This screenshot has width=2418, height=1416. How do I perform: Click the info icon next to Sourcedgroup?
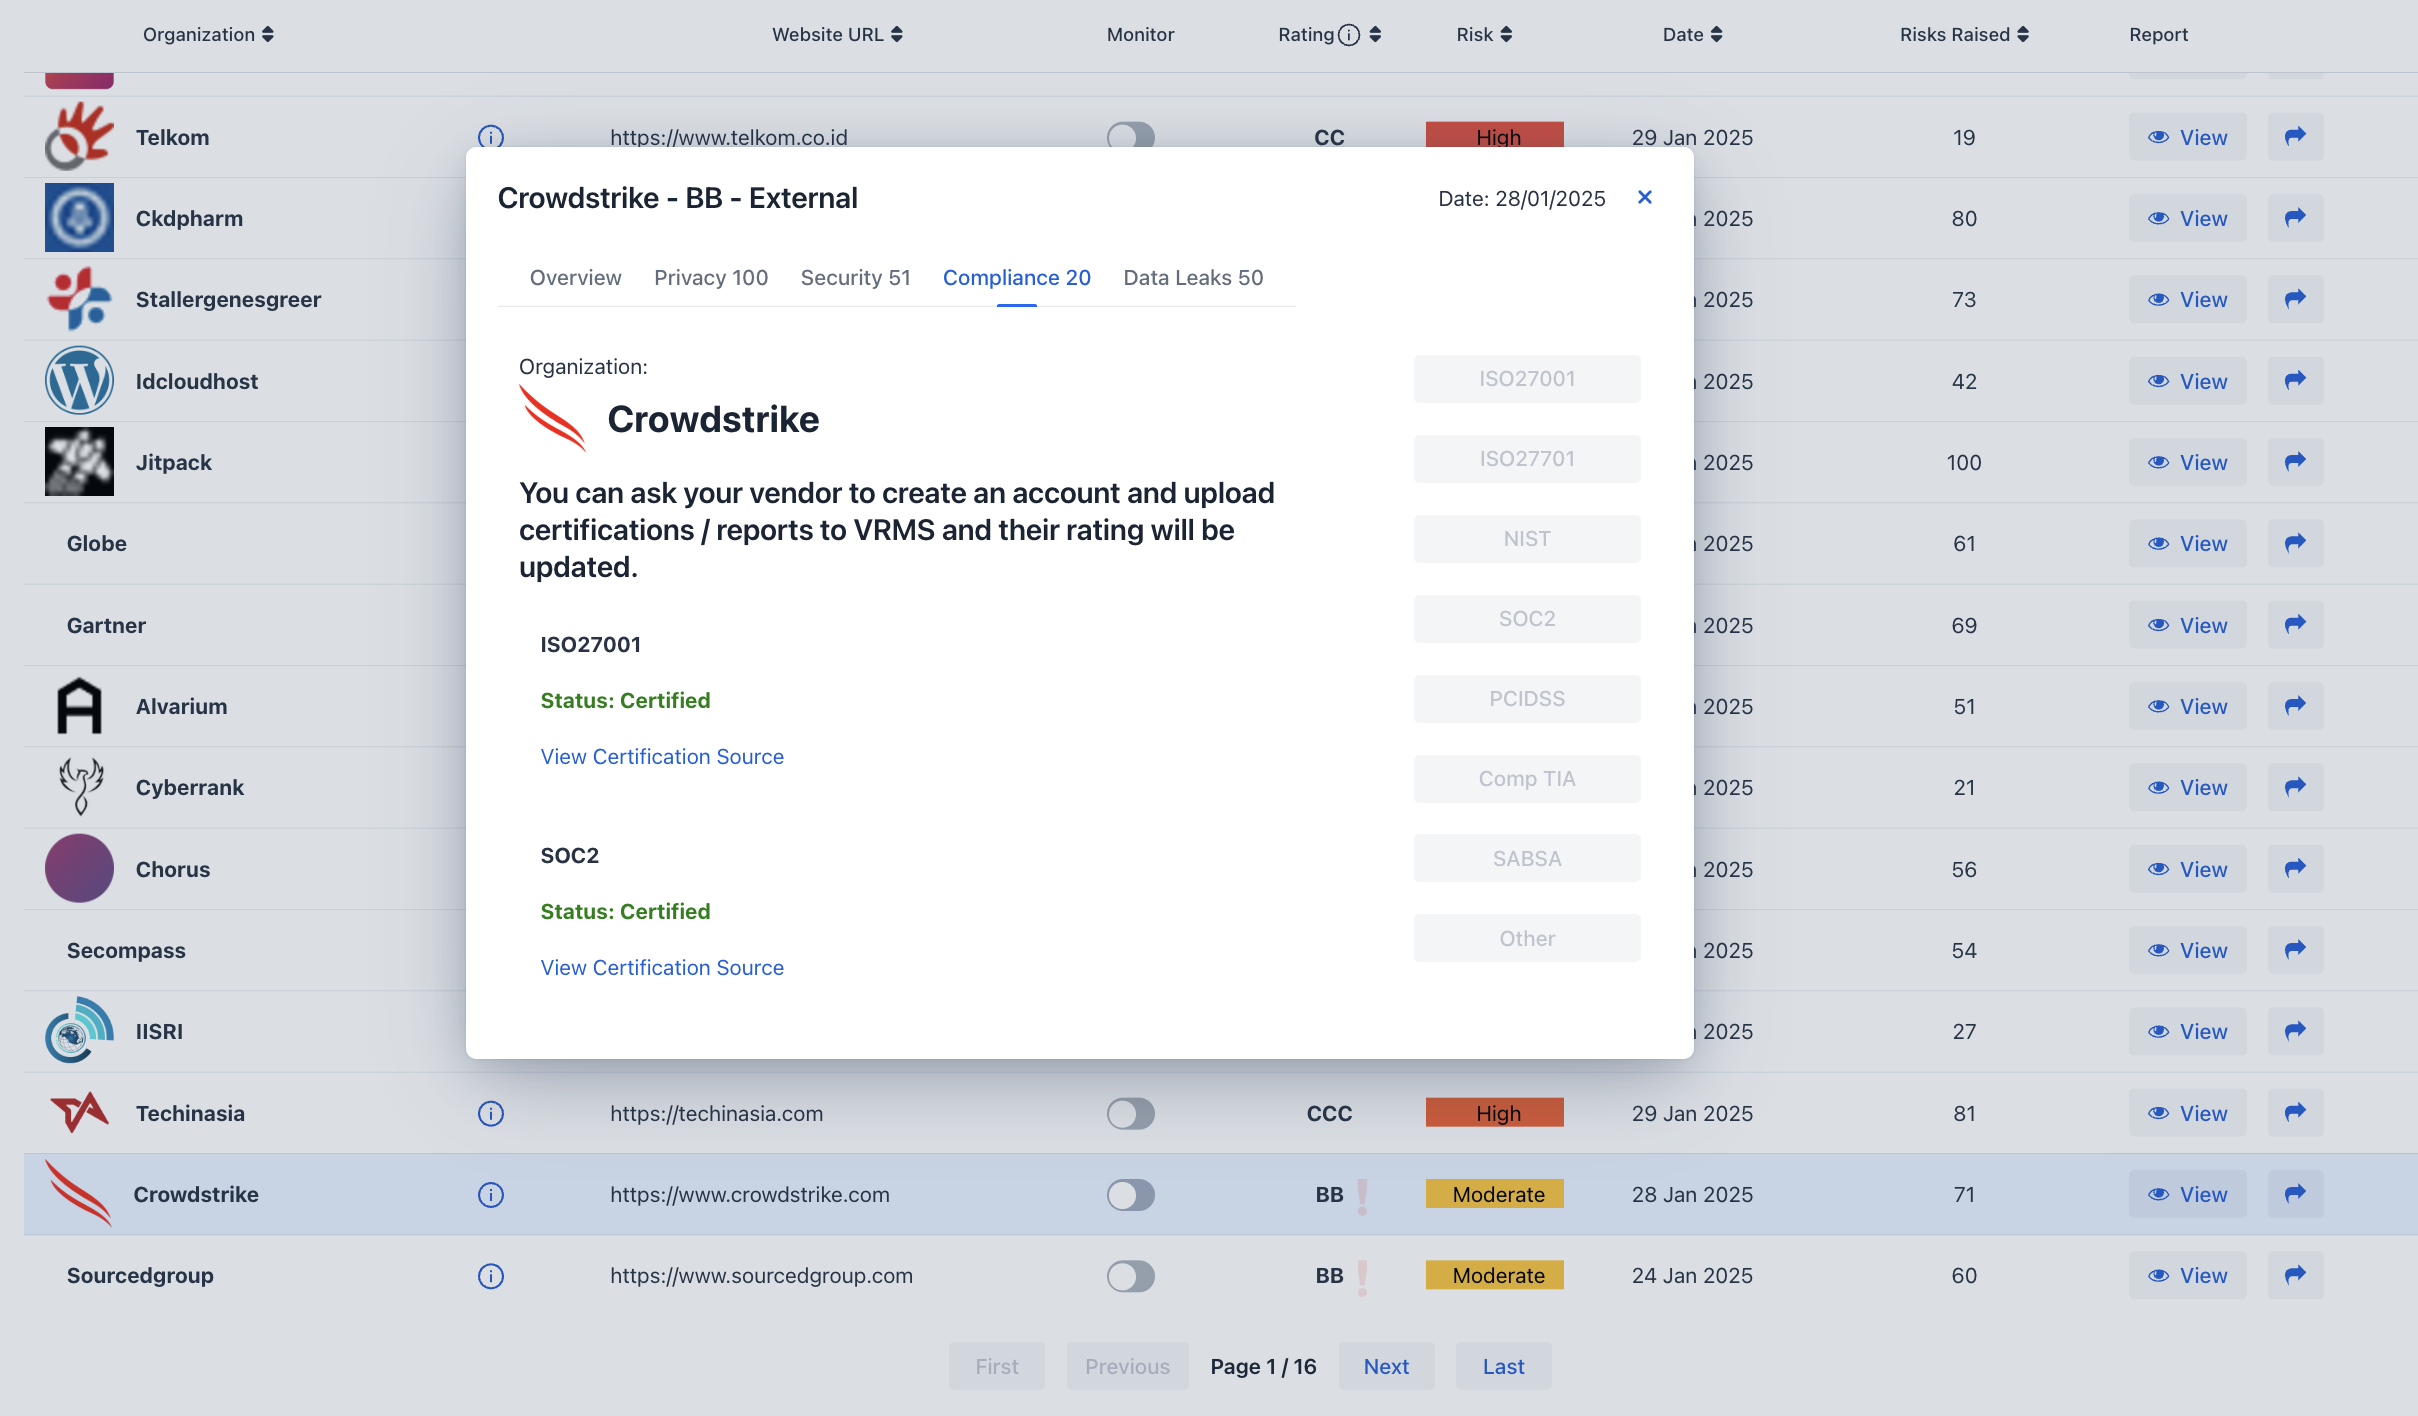tap(490, 1276)
